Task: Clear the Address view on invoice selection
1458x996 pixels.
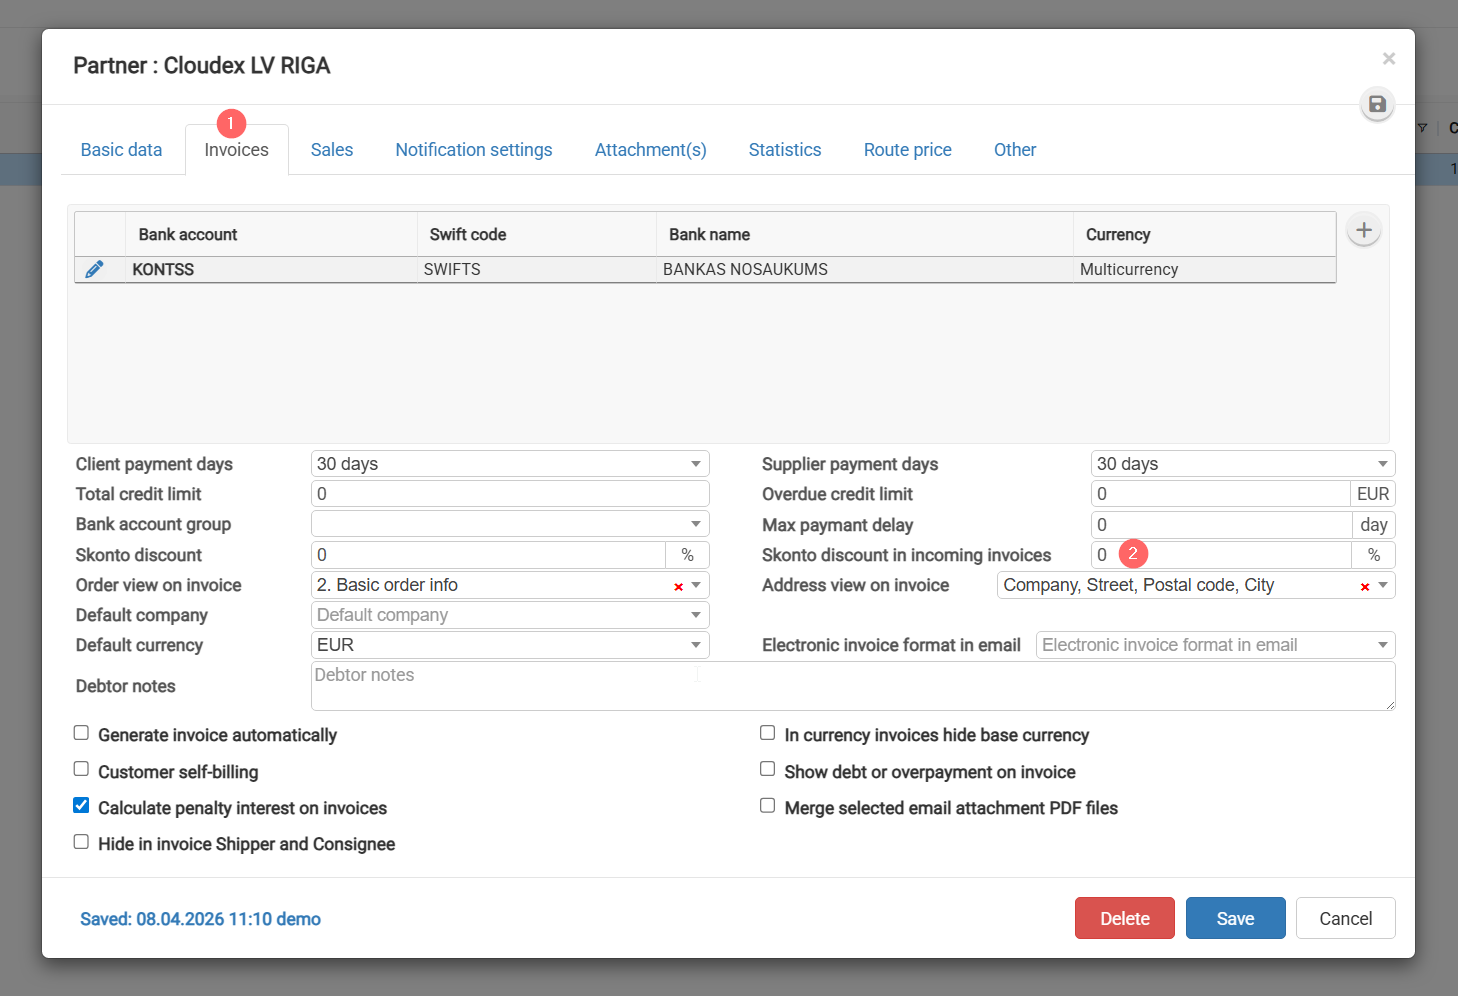Action: (x=1364, y=587)
